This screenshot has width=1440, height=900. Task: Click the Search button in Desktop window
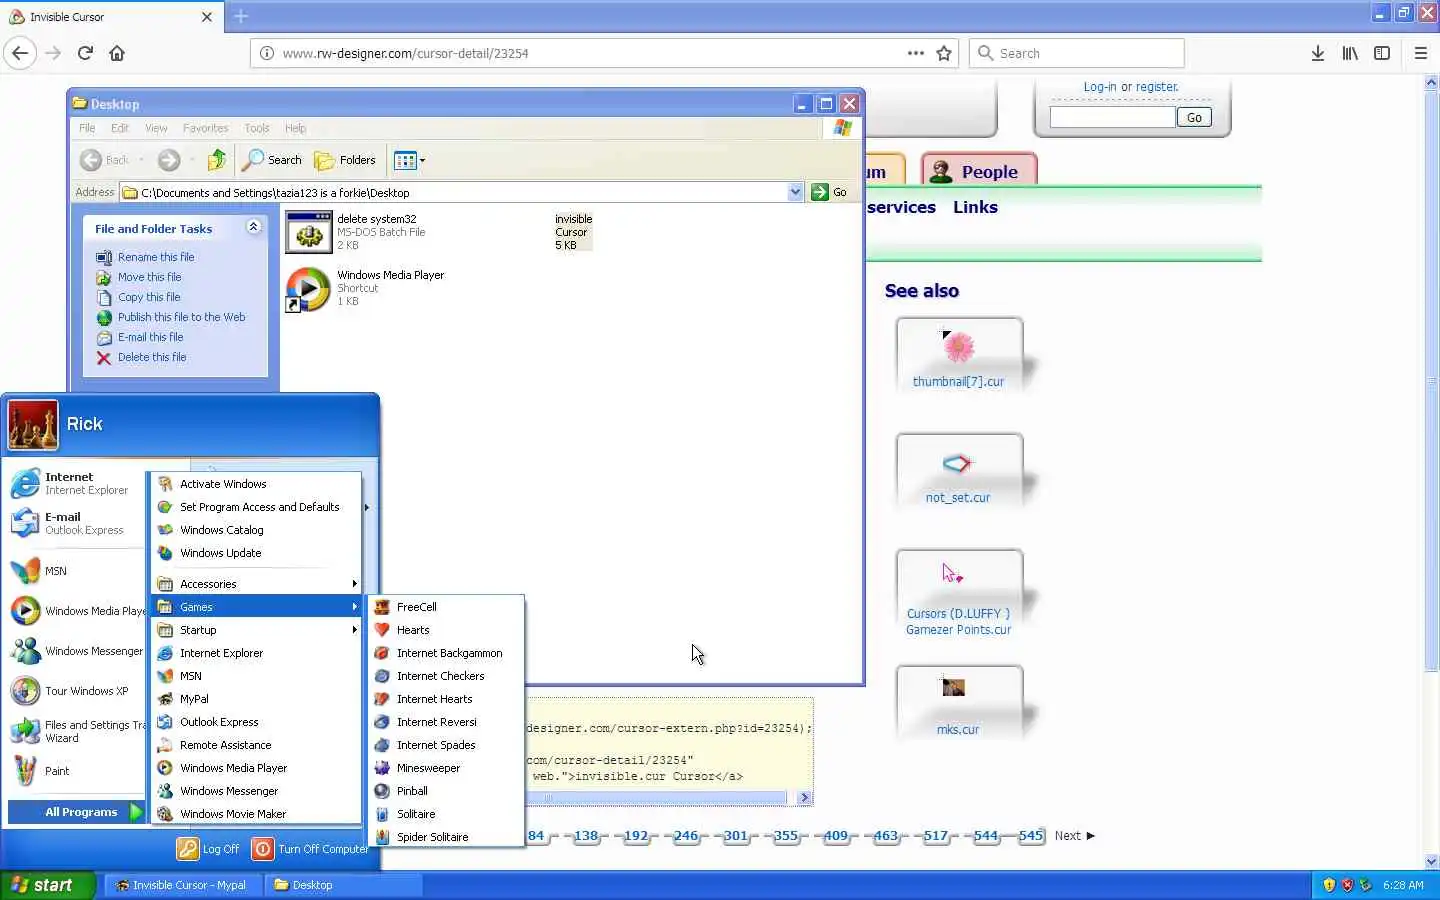coord(272,160)
